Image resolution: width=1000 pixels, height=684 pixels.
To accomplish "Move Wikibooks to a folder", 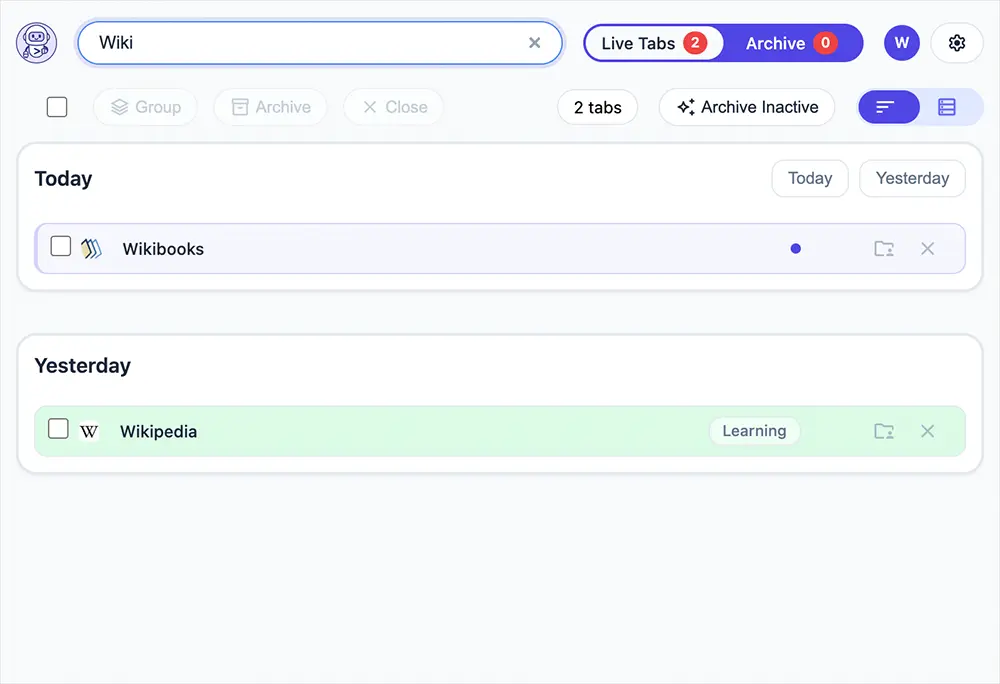I will tap(883, 249).
